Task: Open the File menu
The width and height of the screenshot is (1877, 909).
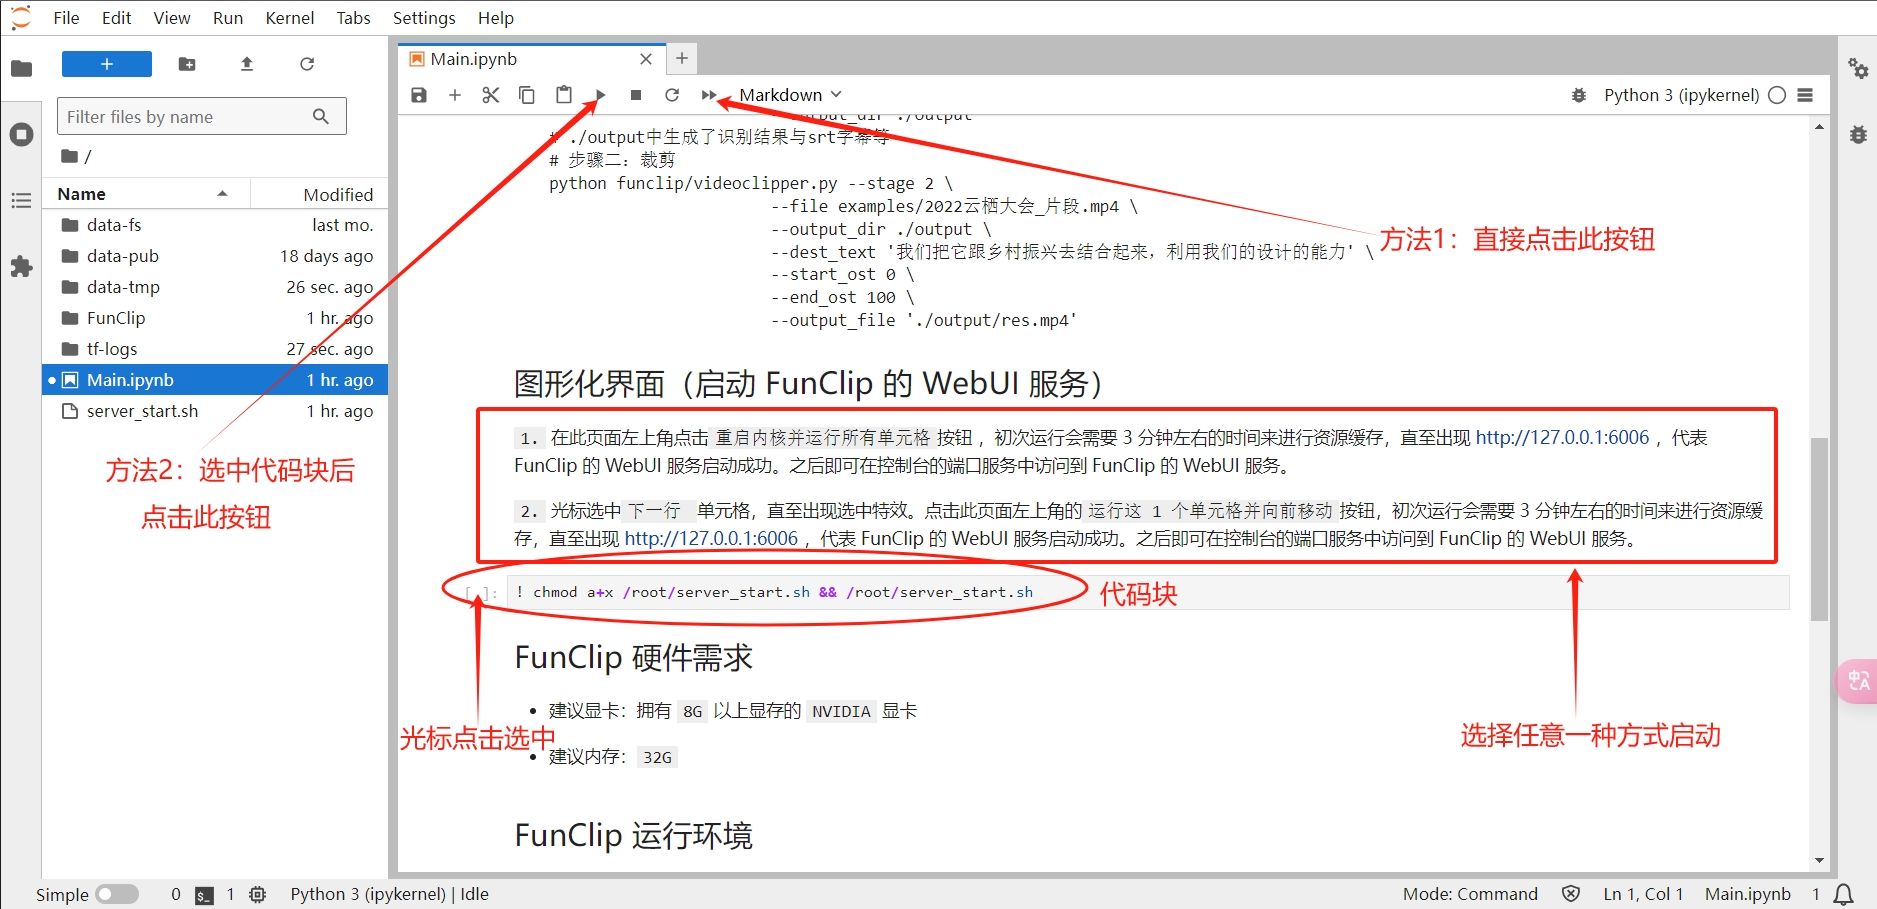Action: click(66, 18)
